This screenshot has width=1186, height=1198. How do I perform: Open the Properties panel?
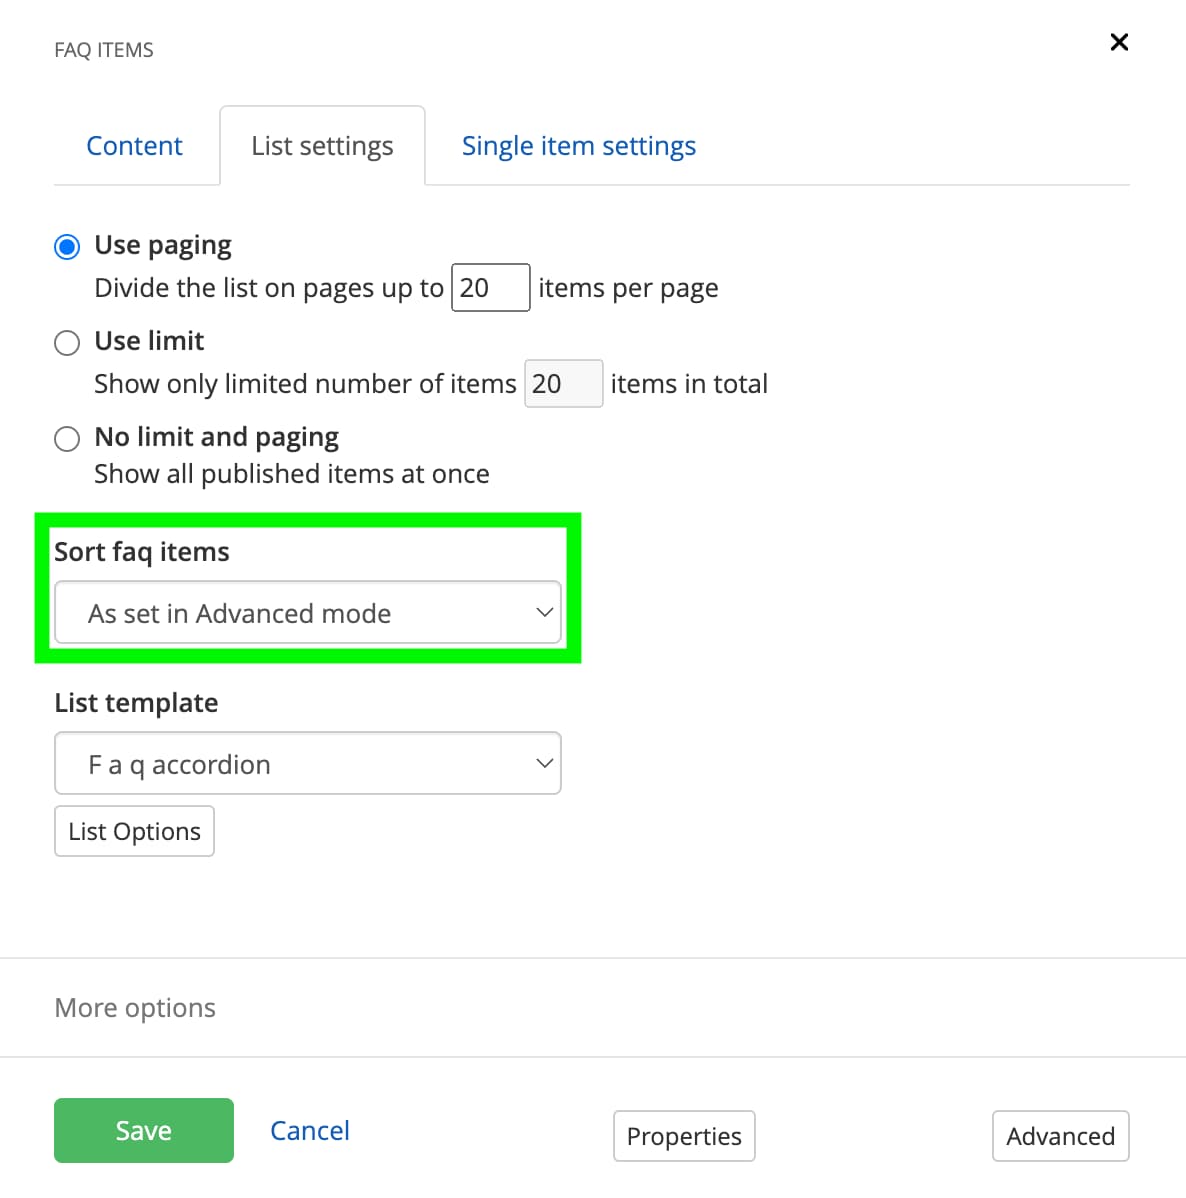(x=684, y=1136)
